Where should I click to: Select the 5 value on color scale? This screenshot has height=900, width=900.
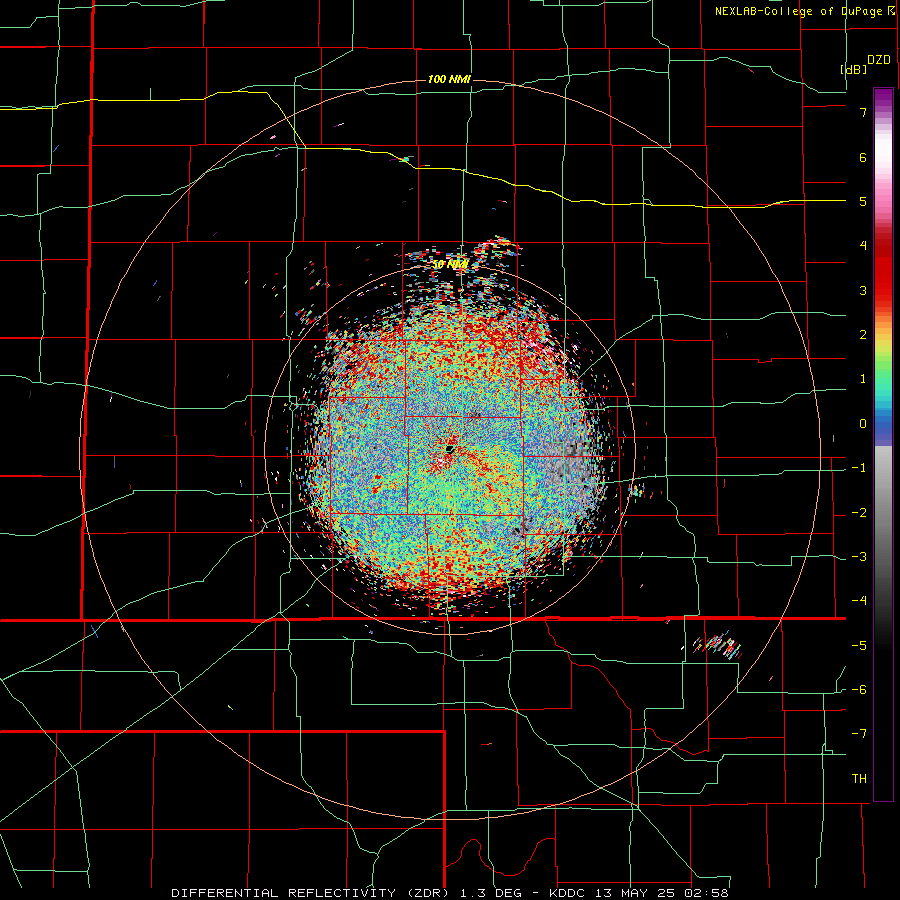pyautogui.click(x=863, y=201)
